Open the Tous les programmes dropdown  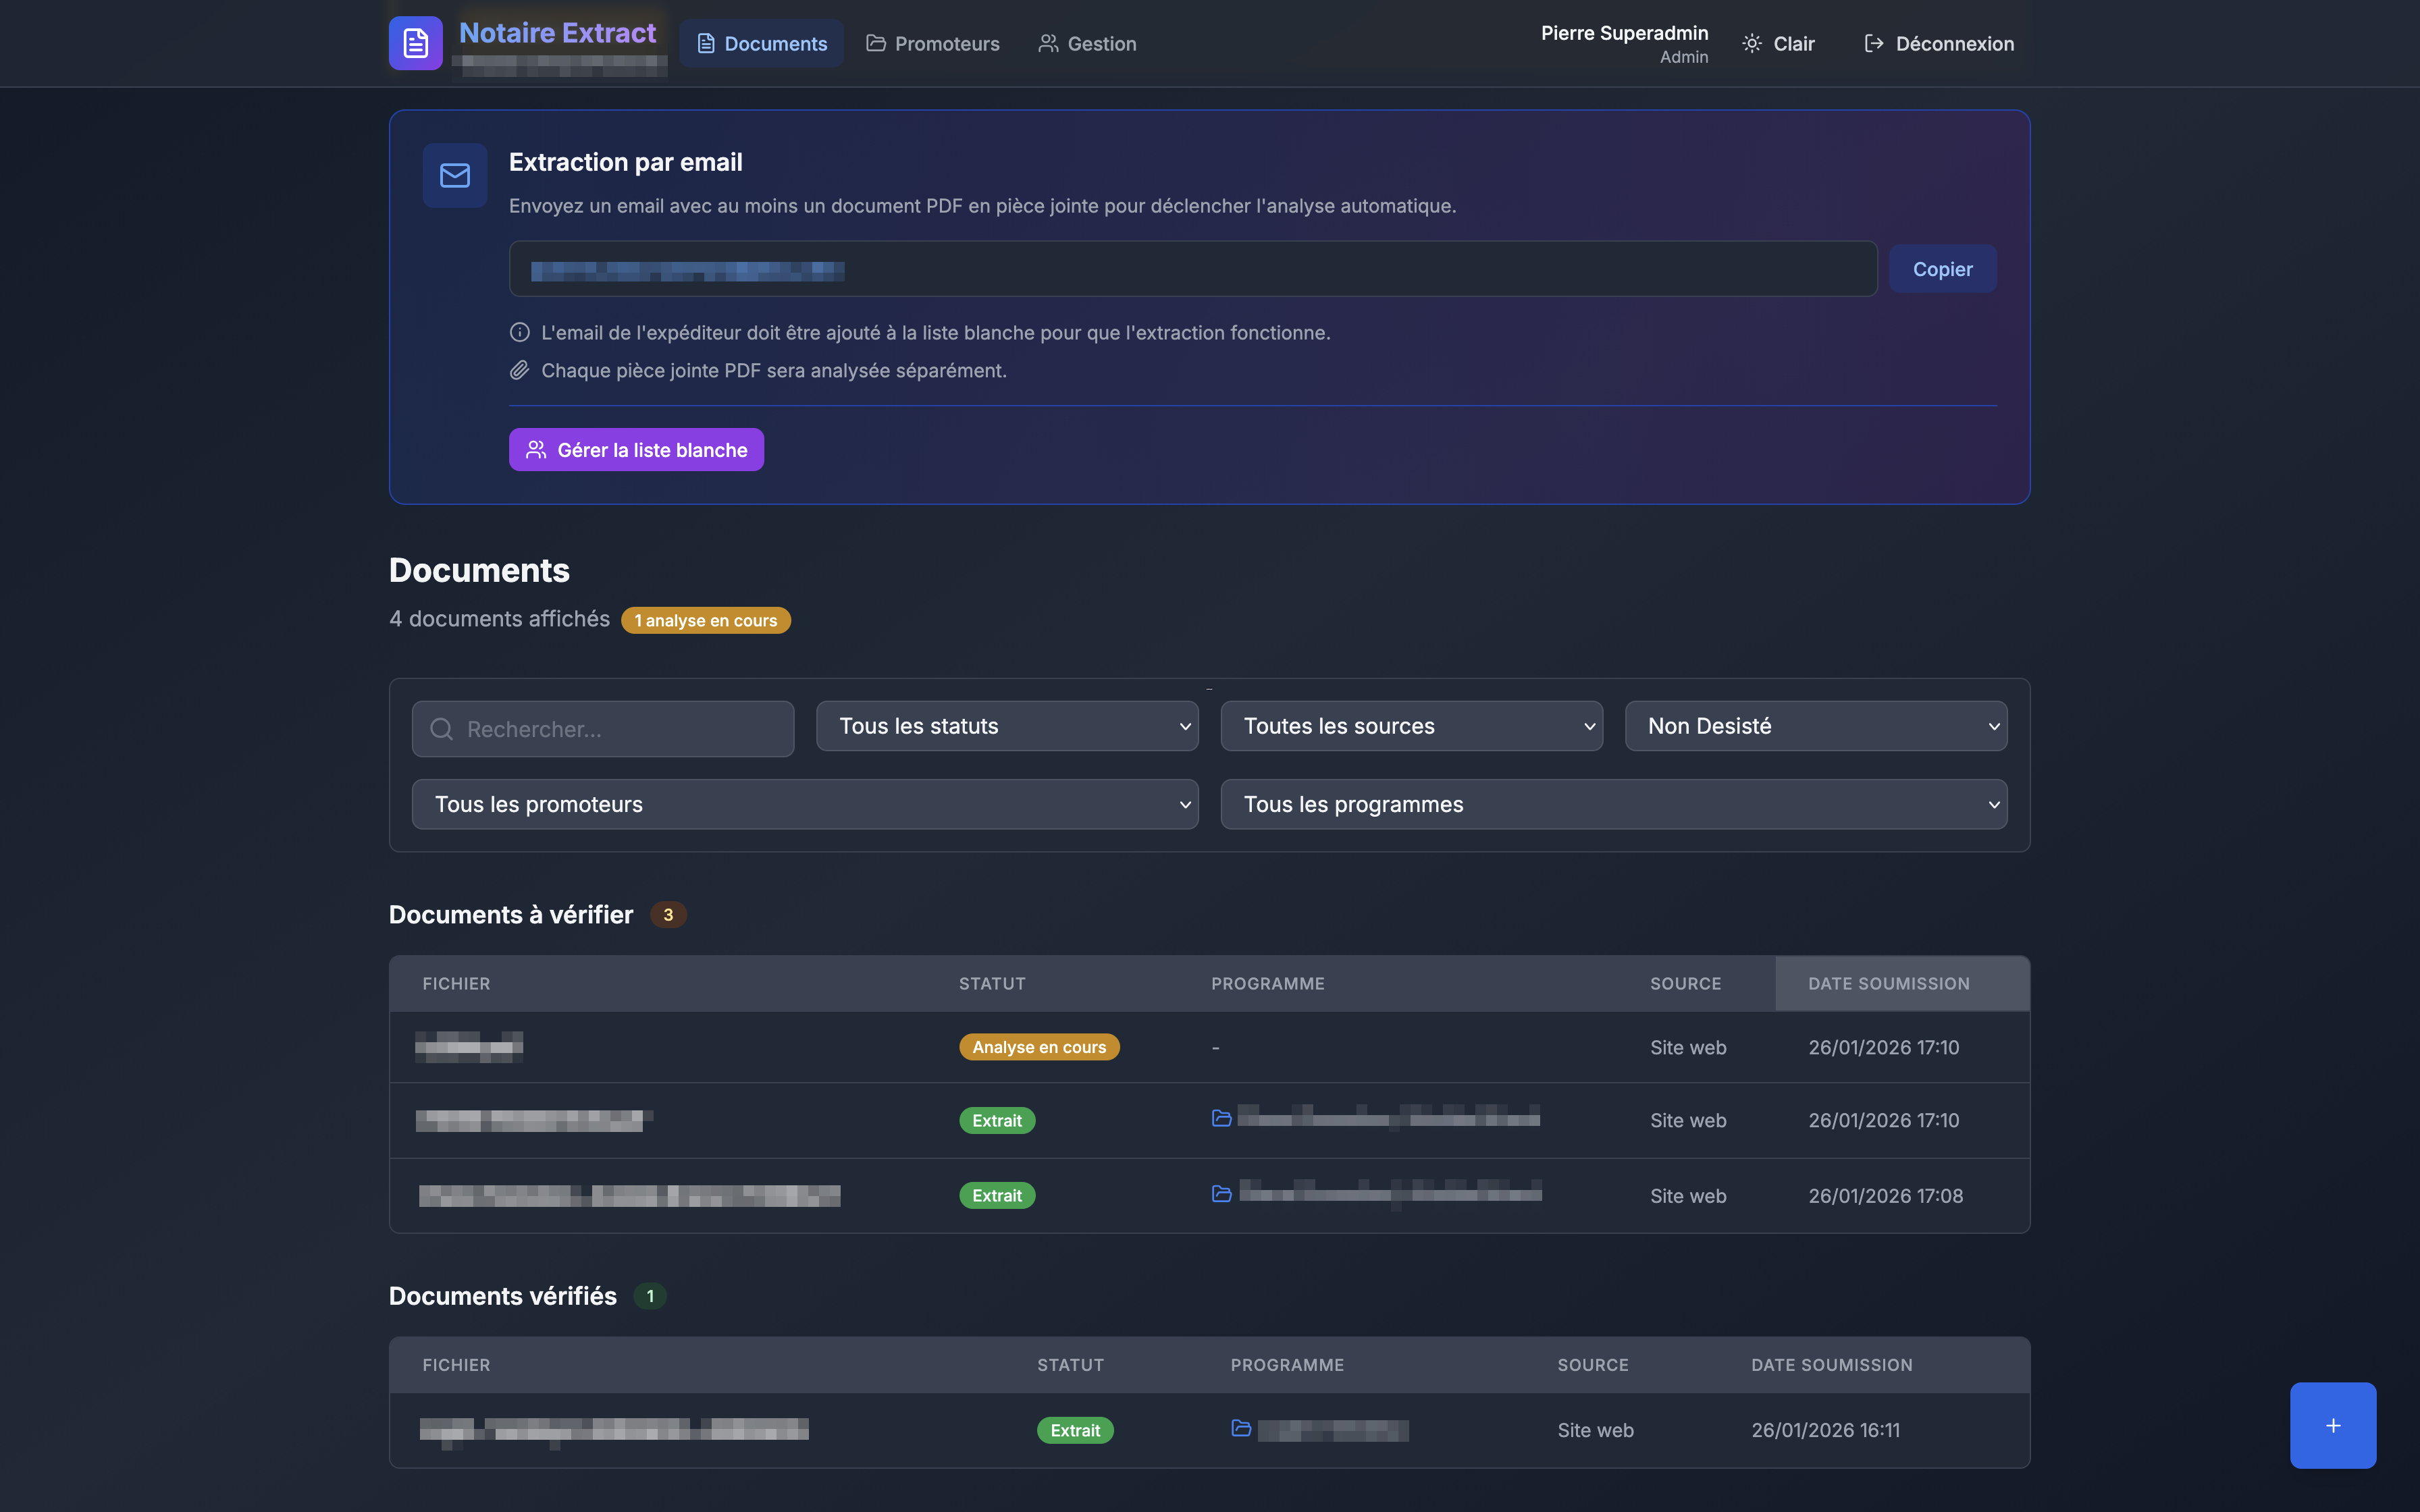pyautogui.click(x=1613, y=804)
